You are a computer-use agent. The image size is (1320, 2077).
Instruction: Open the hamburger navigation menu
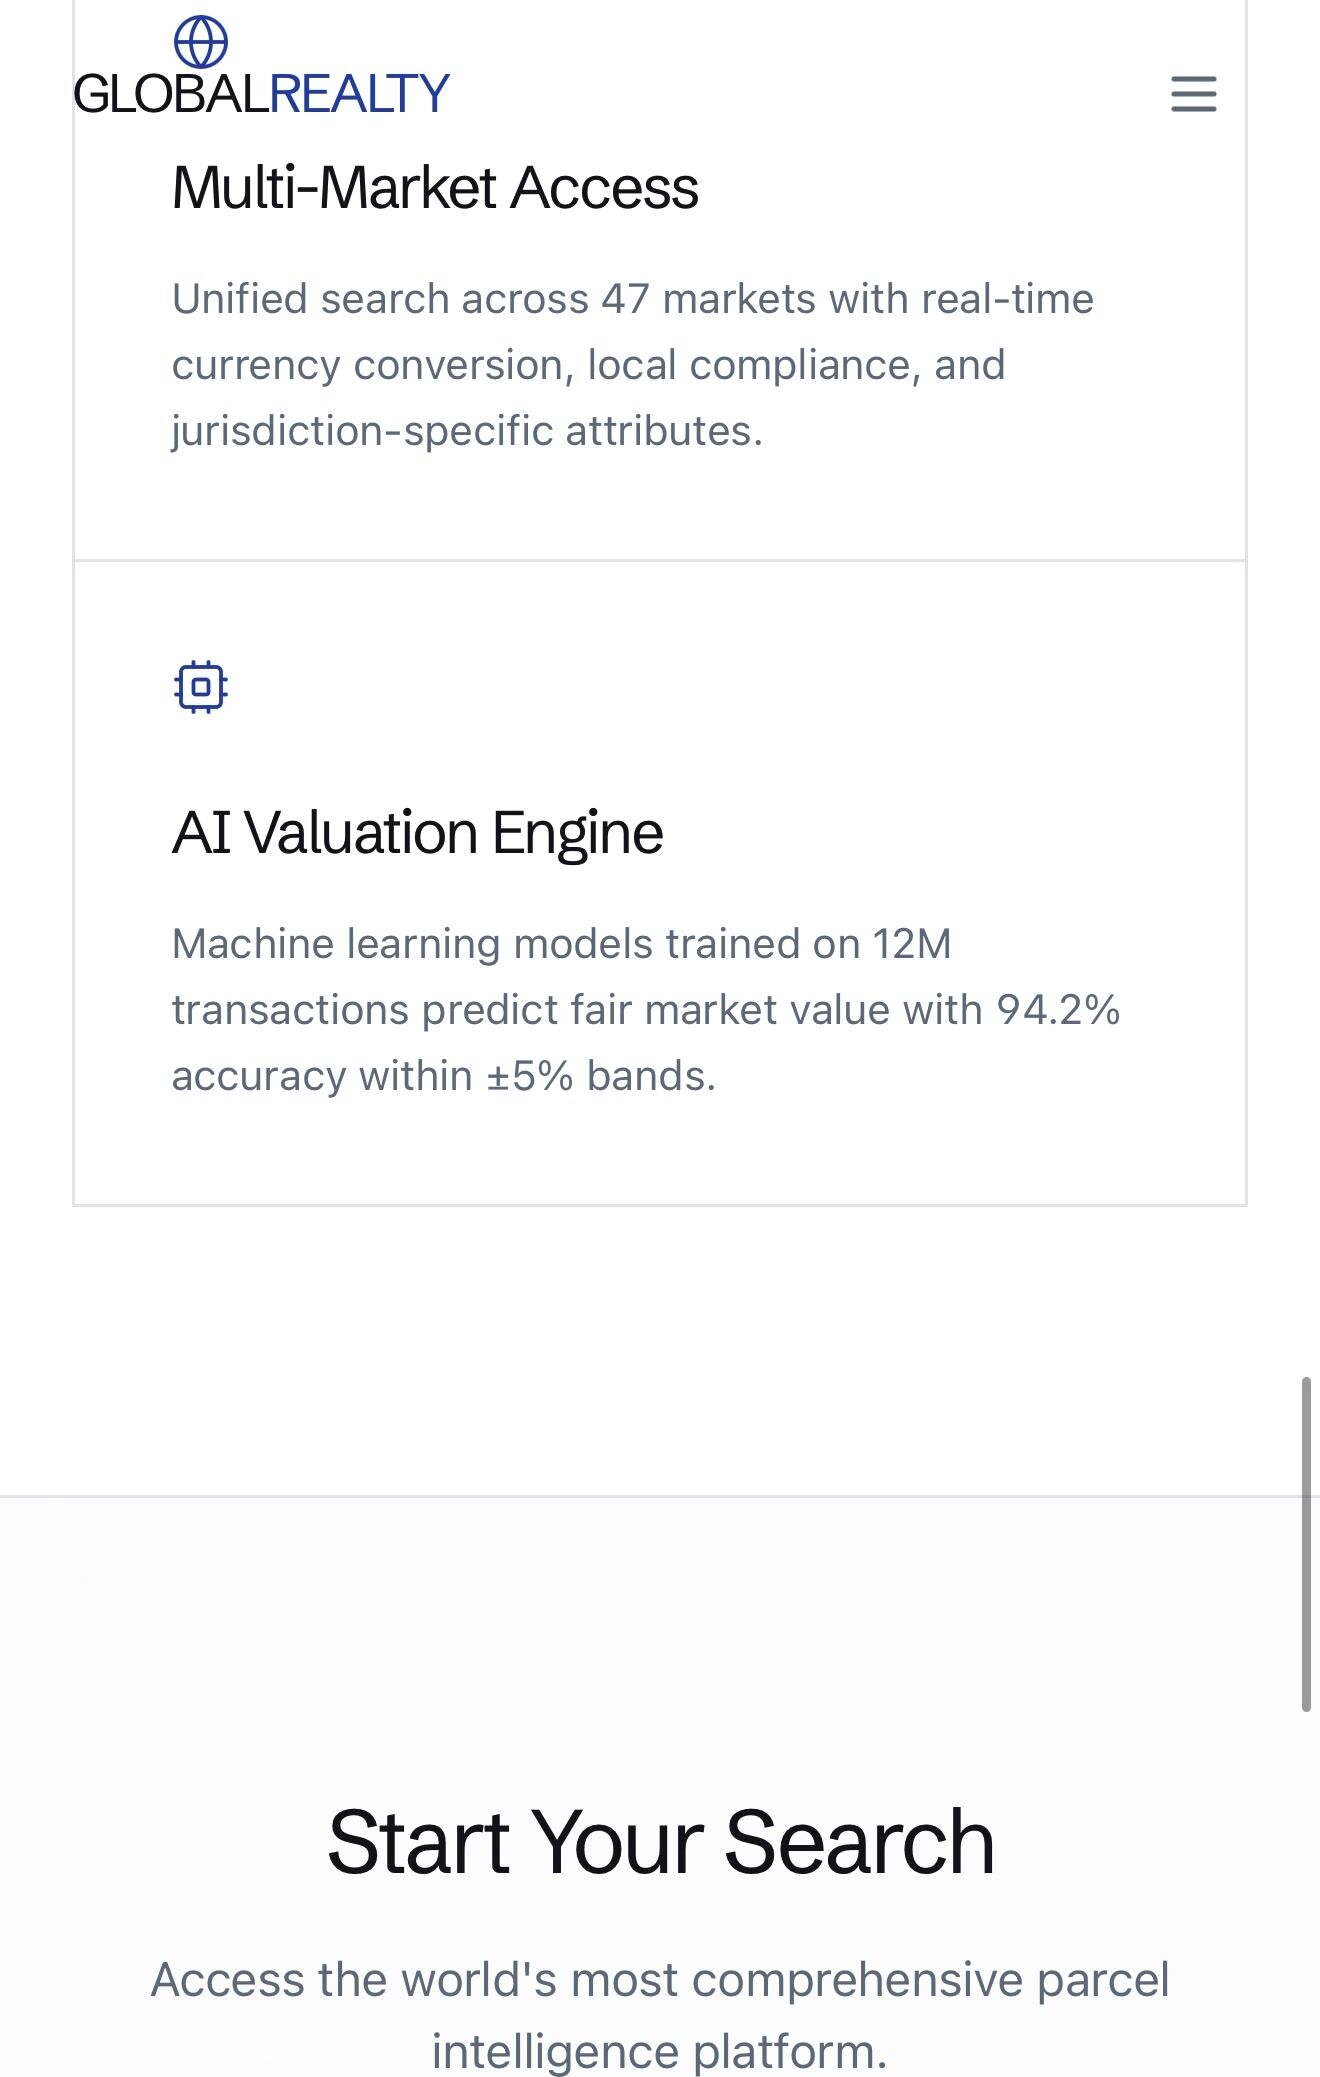click(x=1193, y=94)
